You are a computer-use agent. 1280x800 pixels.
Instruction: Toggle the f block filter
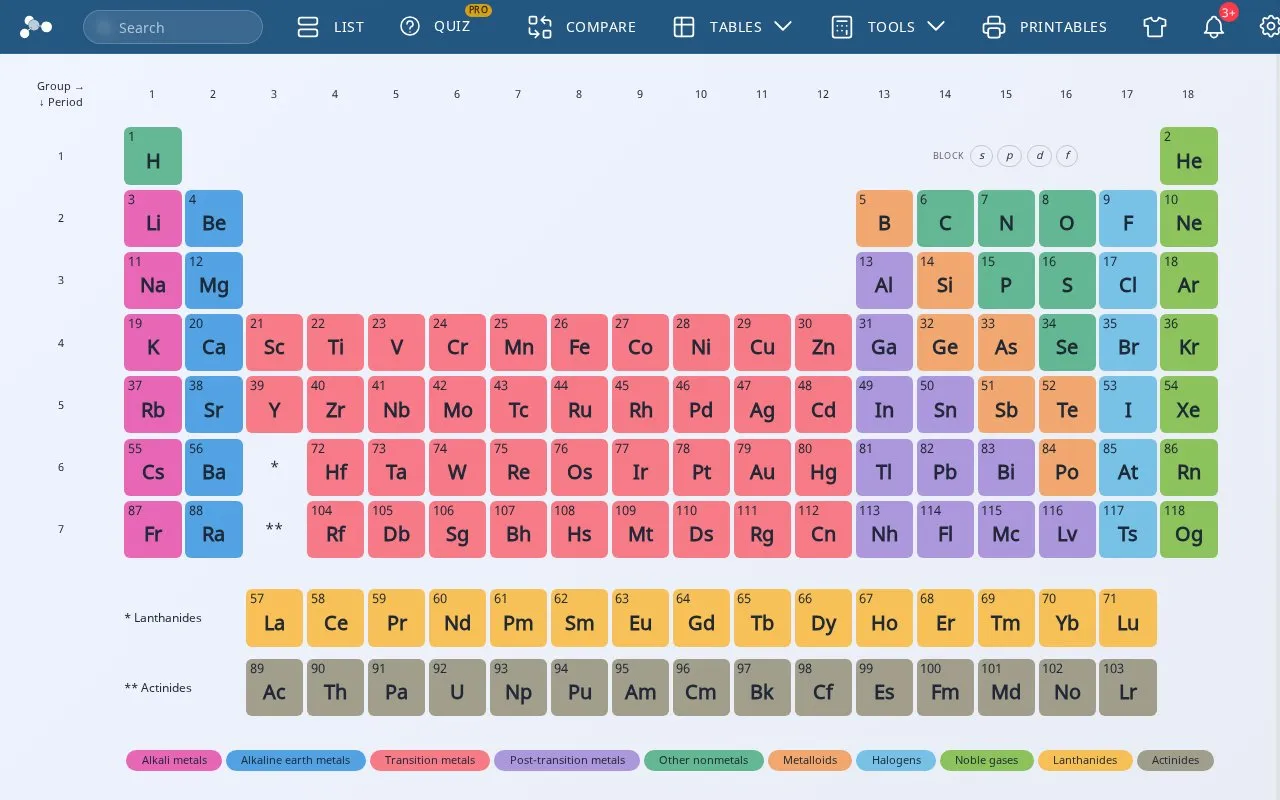pos(1067,155)
